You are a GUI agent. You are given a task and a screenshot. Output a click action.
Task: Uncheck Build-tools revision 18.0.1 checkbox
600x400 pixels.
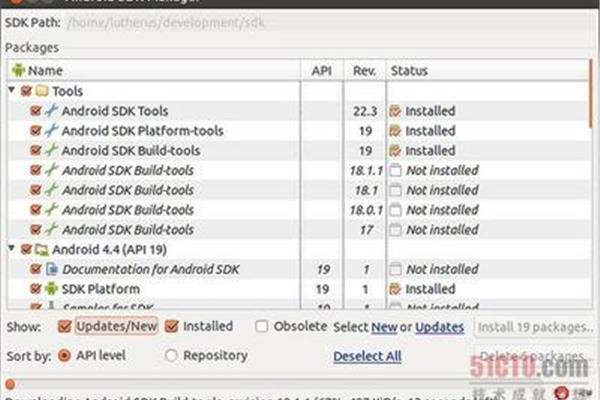[x=36, y=210]
